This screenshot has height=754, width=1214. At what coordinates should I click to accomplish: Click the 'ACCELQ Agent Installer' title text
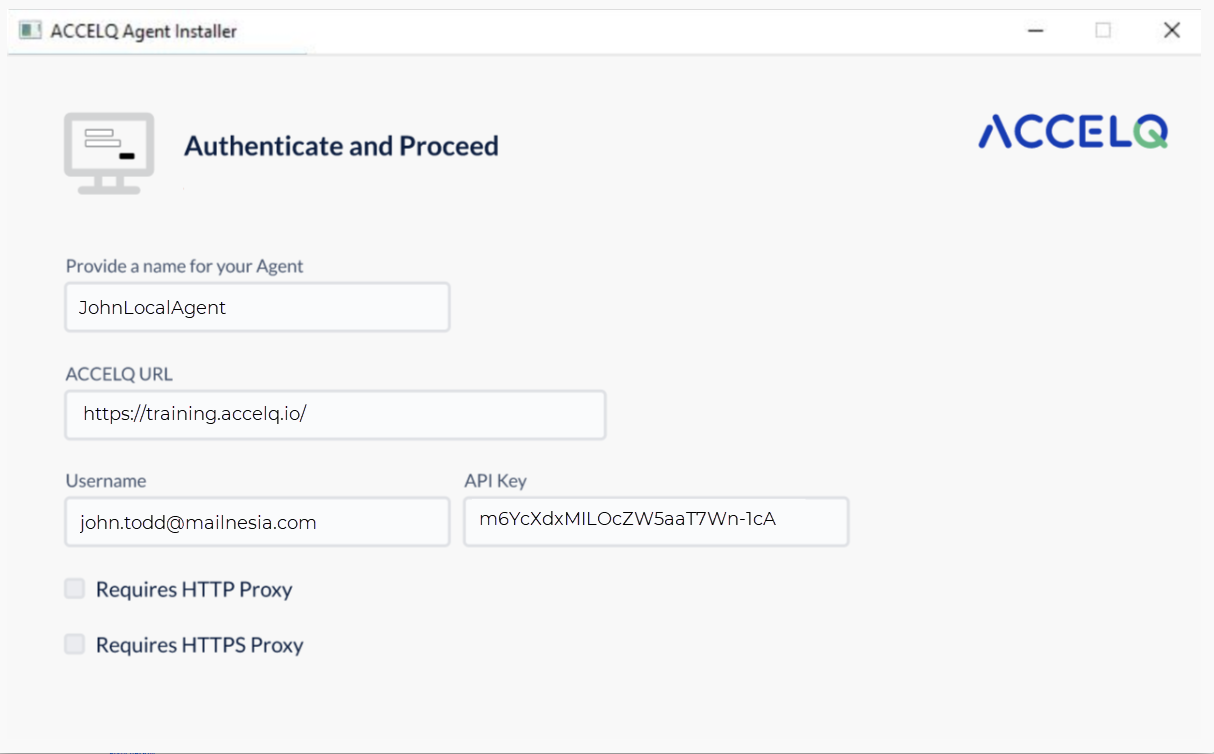[x=143, y=31]
